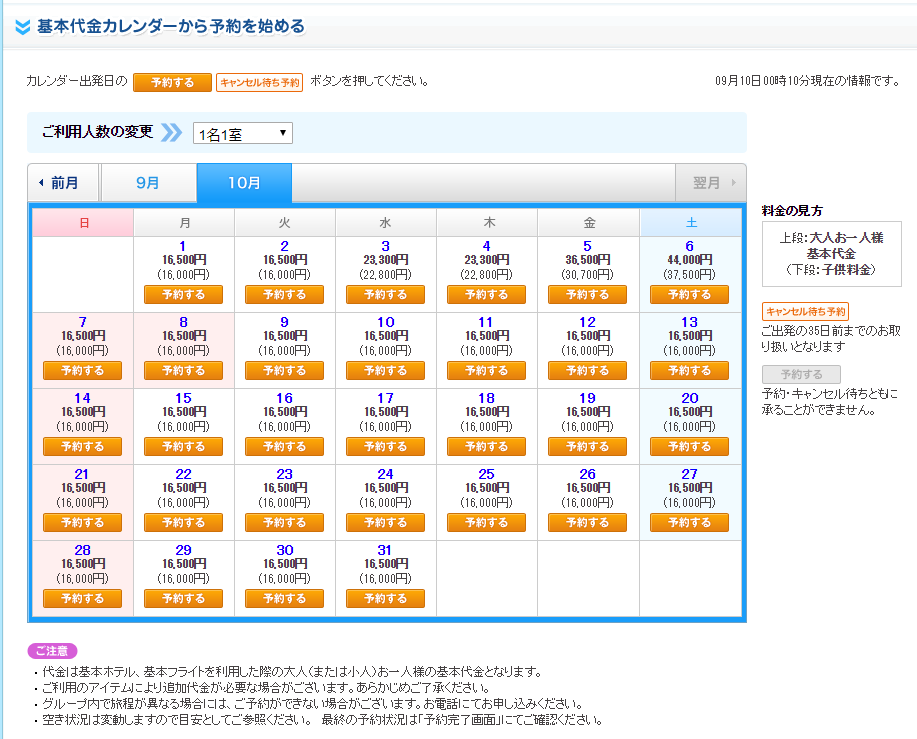Reserve October 5 priced 36,500円
This screenshot has width=917, height=739.
click(x=587, y=295)
